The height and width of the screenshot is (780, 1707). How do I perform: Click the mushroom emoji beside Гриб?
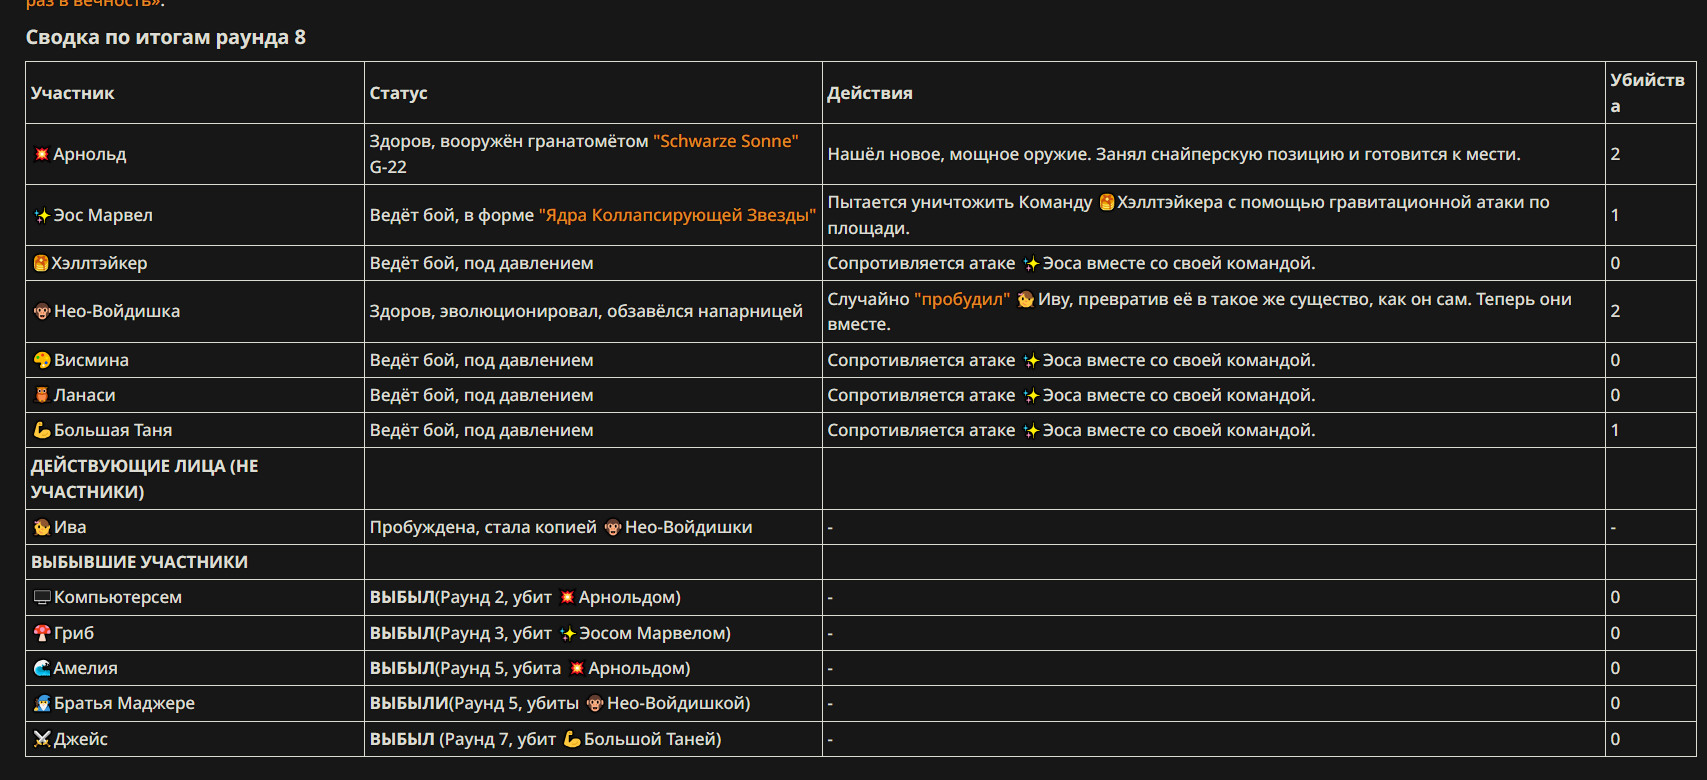pyautogui.click(x=42, y=633)
